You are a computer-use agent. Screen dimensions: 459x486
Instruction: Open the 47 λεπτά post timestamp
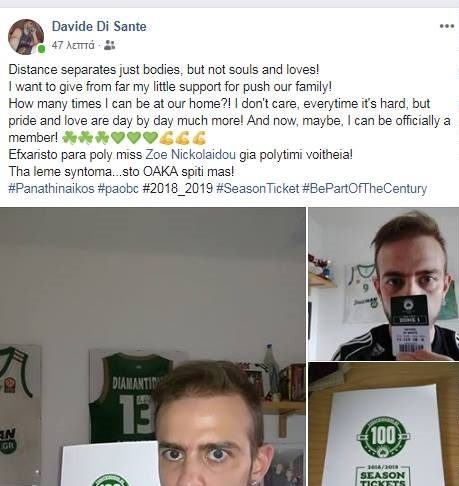tap(73, 45)
